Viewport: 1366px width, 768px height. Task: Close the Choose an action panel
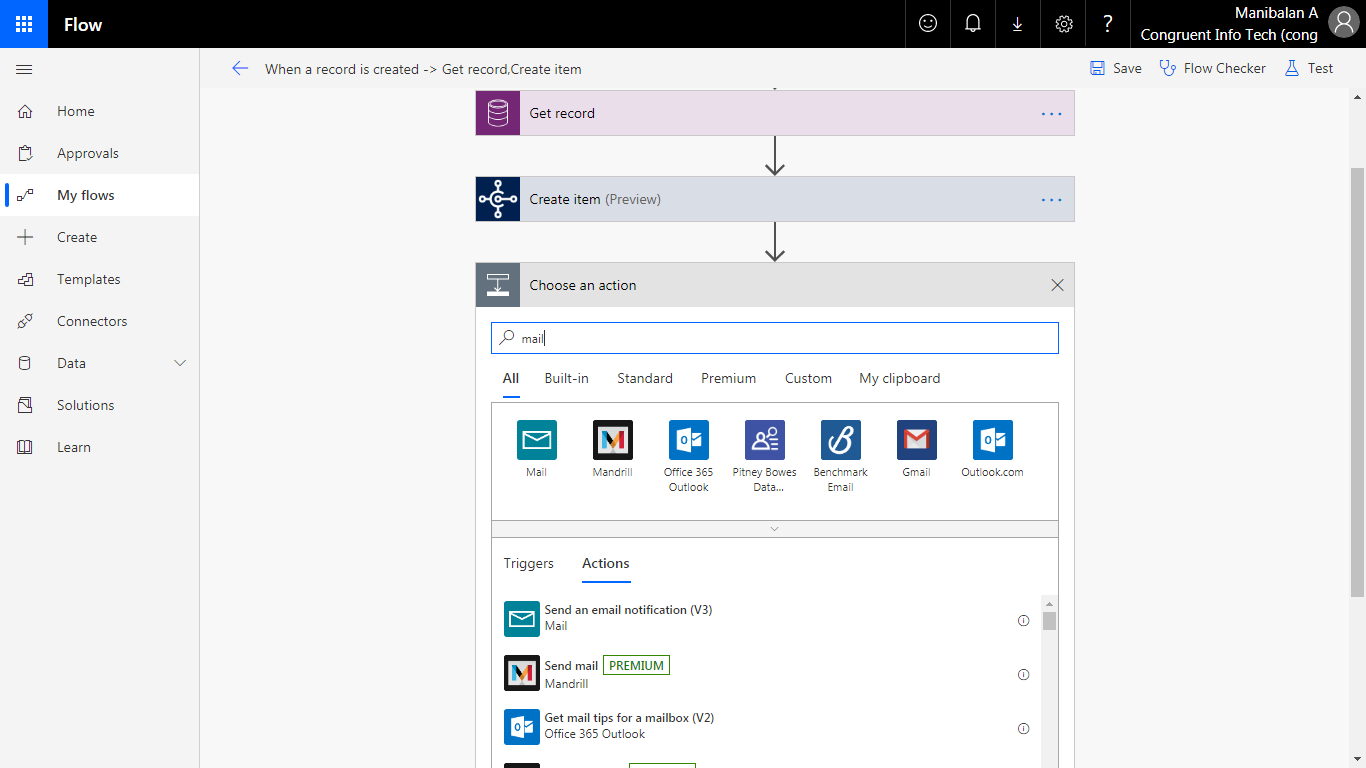pos(1058,285)
